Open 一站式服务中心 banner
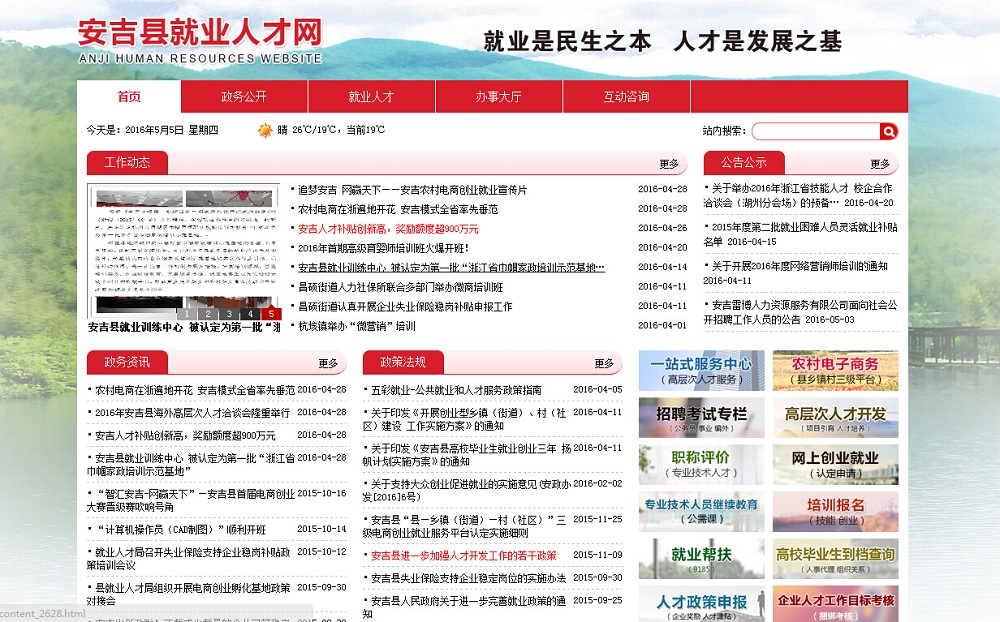Screen dimensions: 1000x622 (x=702, y=371)
